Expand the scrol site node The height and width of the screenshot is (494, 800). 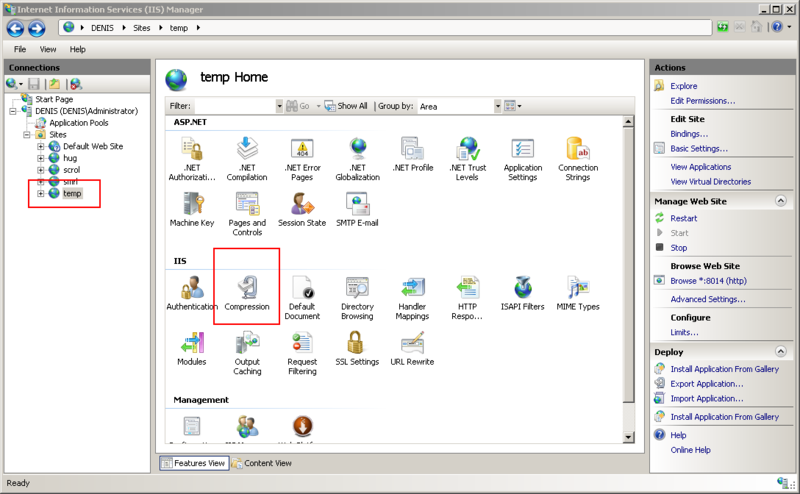pos(41,170)
